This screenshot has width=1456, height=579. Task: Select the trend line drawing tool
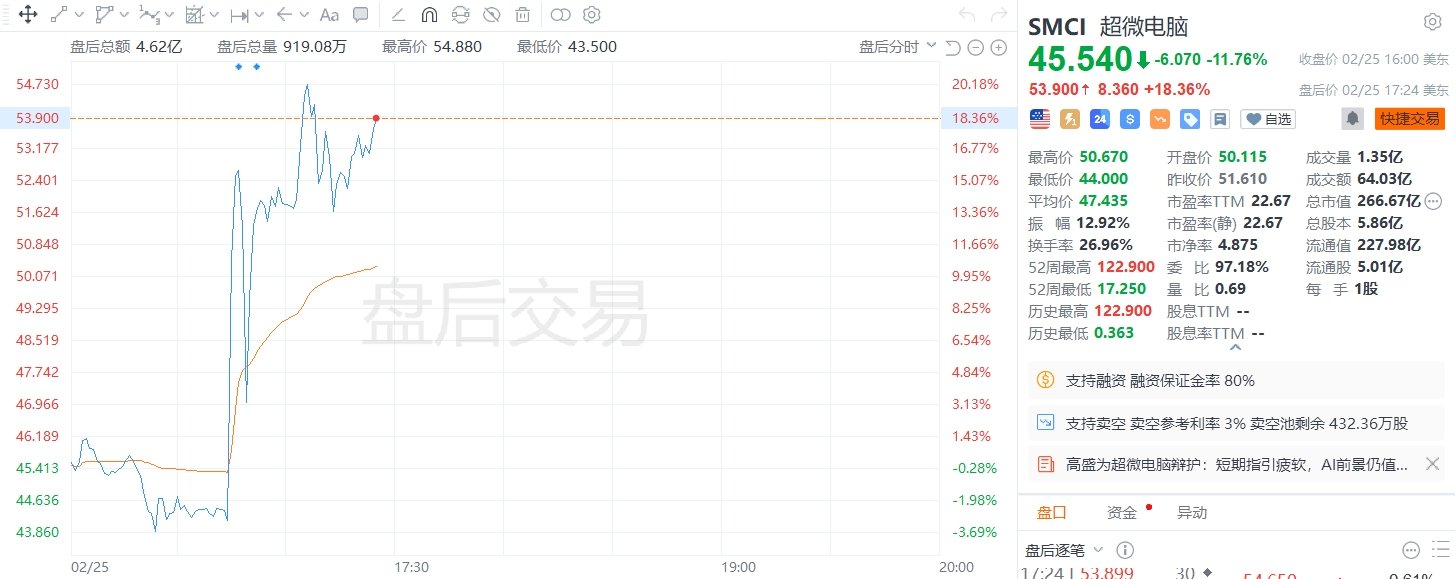tap(58, 15)
